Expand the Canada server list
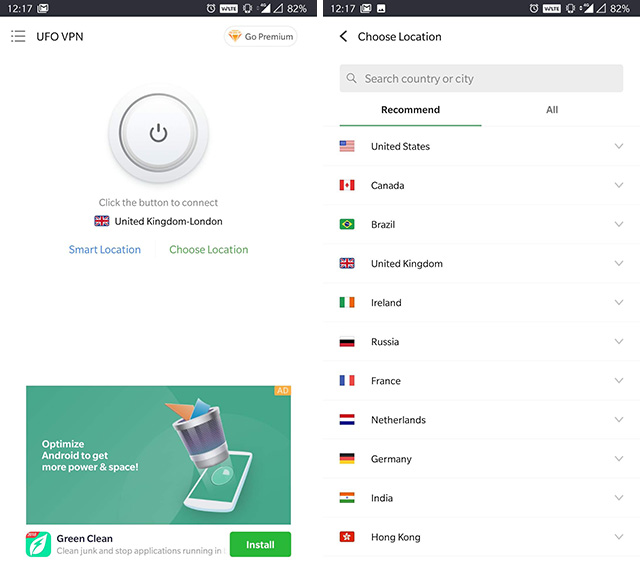Viewport: 640px width, 564px height. 619,185
